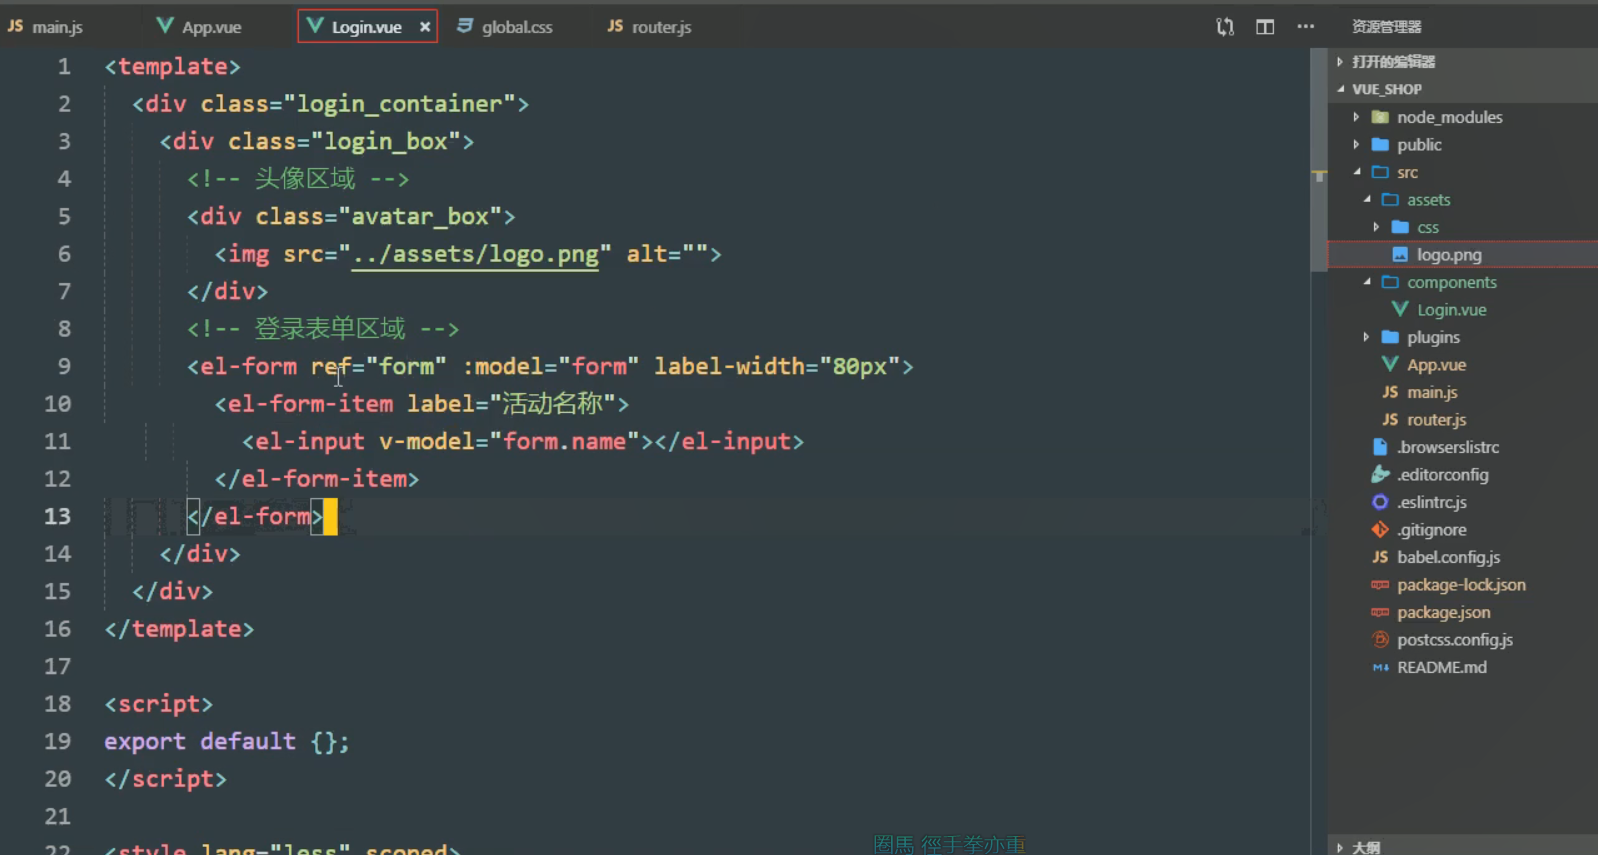Click the JS icon beside router.js in explorer
The image size is (1598, 855).
(x=1390, y=419)
